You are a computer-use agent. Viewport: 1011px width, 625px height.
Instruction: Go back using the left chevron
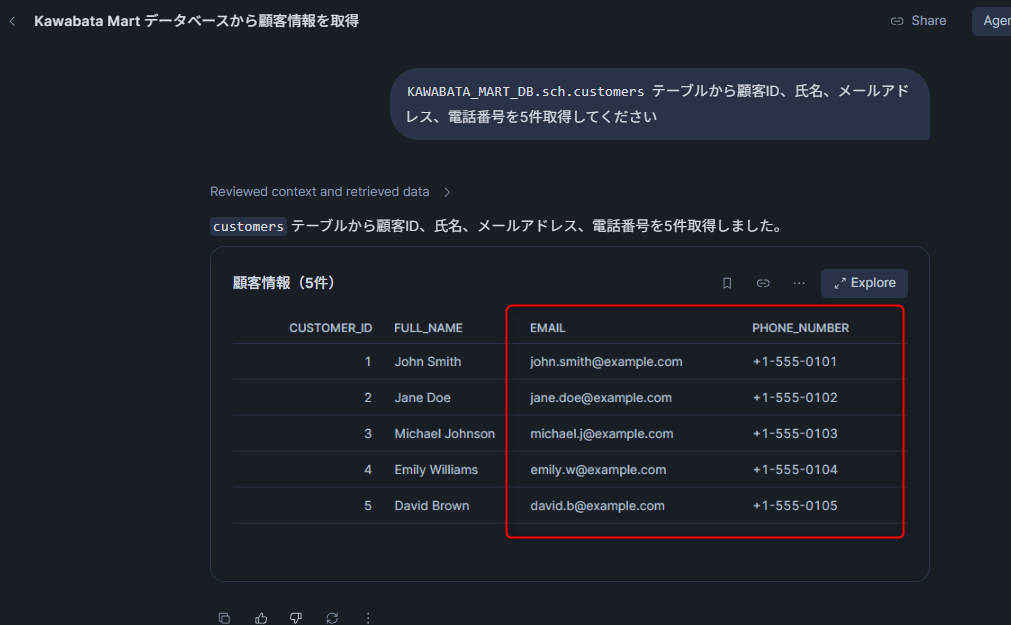point(12,21)
